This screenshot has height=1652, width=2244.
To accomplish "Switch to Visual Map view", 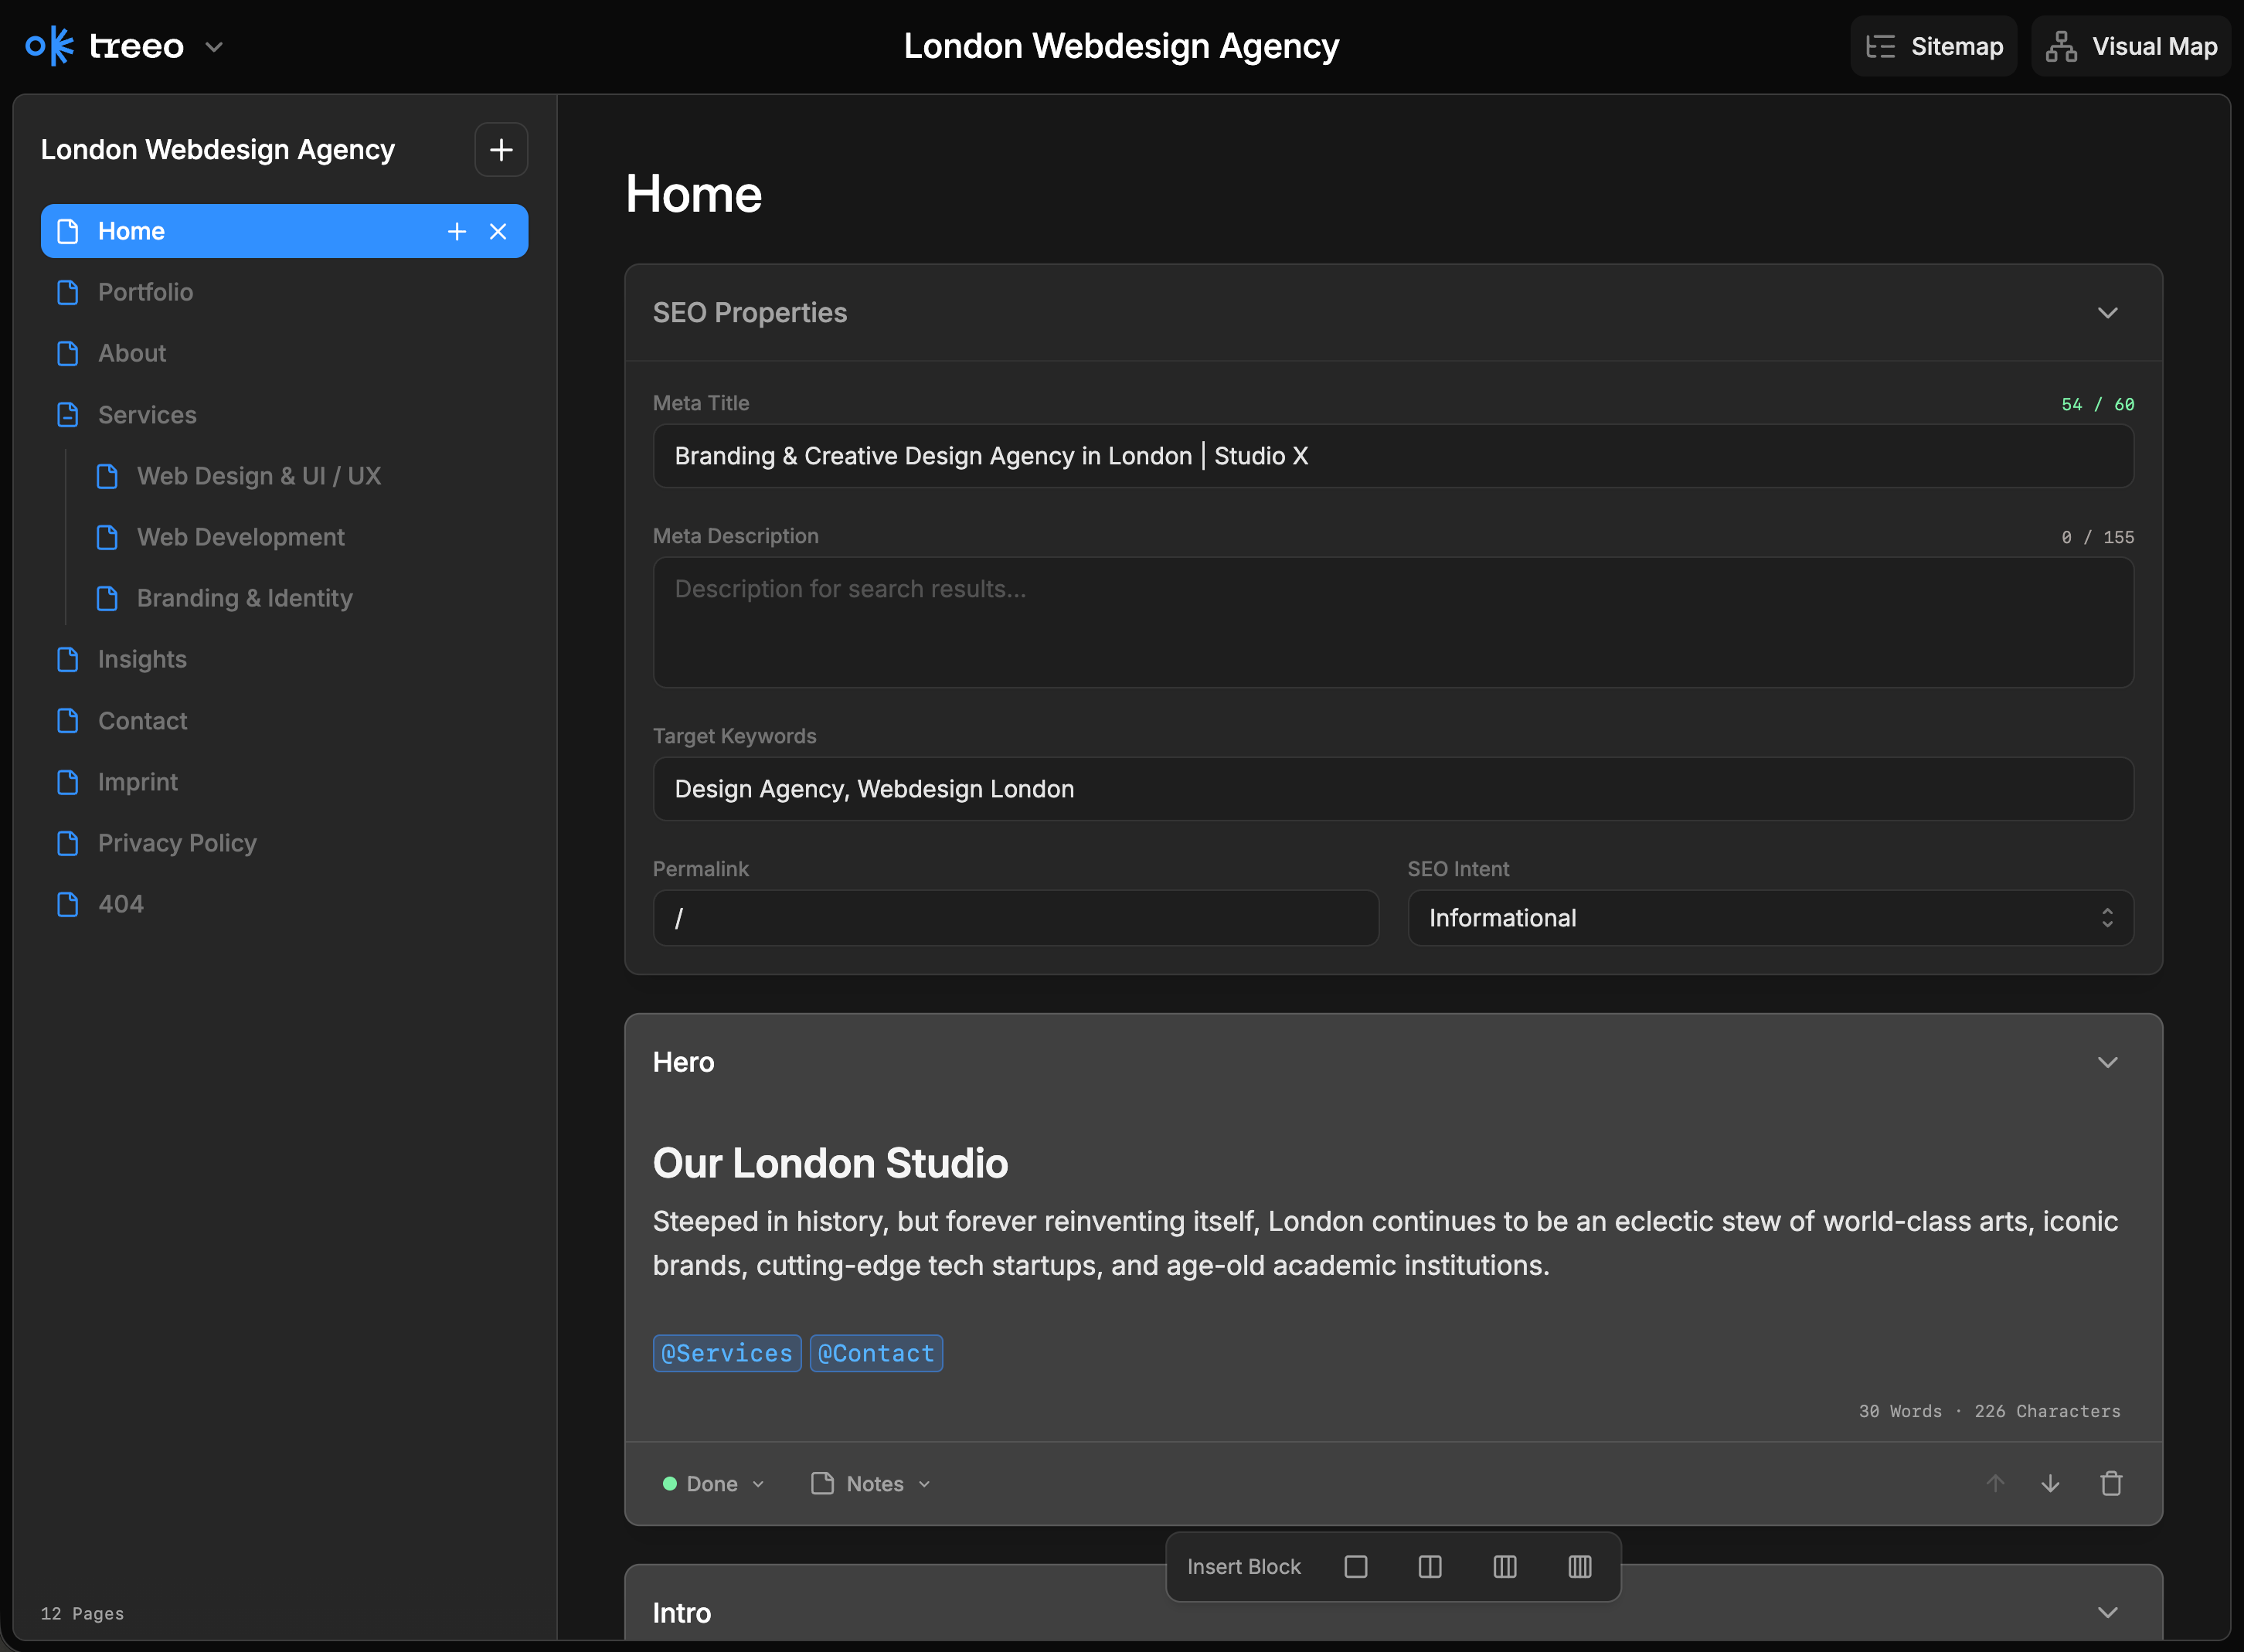I will (x=2131, y=46).
